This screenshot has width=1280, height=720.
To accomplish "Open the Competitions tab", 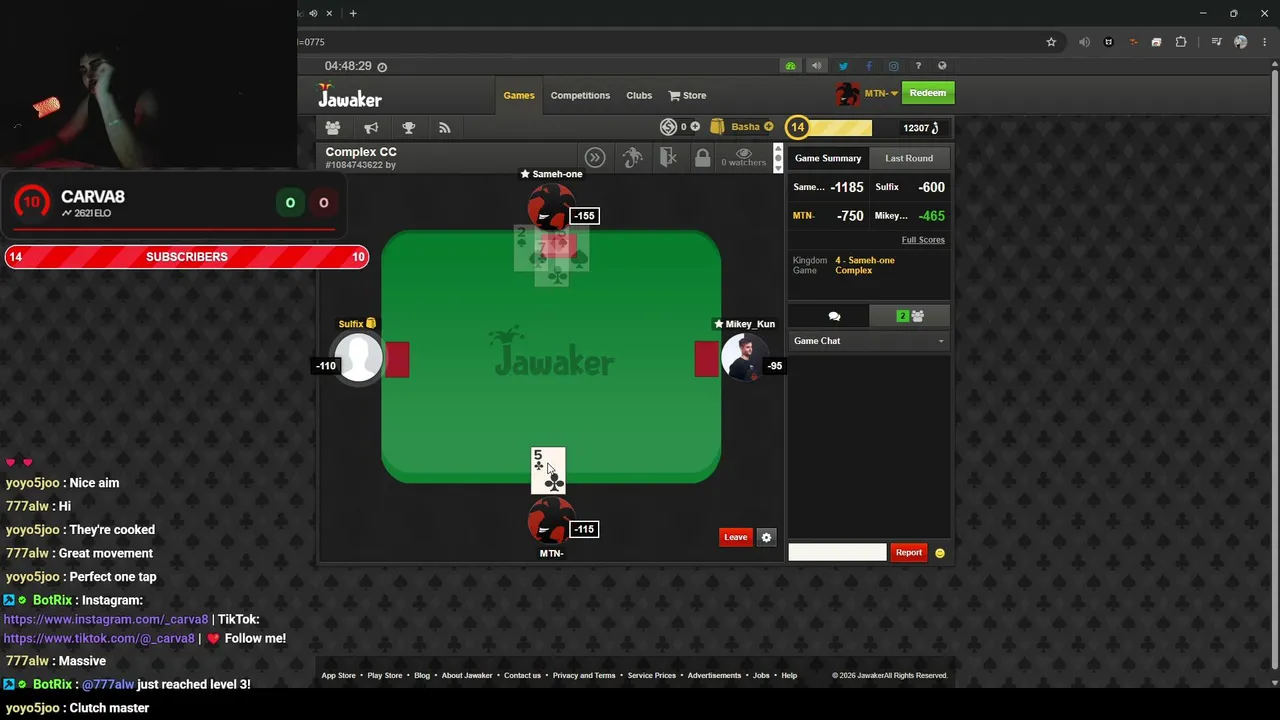I will pos(580,95).
